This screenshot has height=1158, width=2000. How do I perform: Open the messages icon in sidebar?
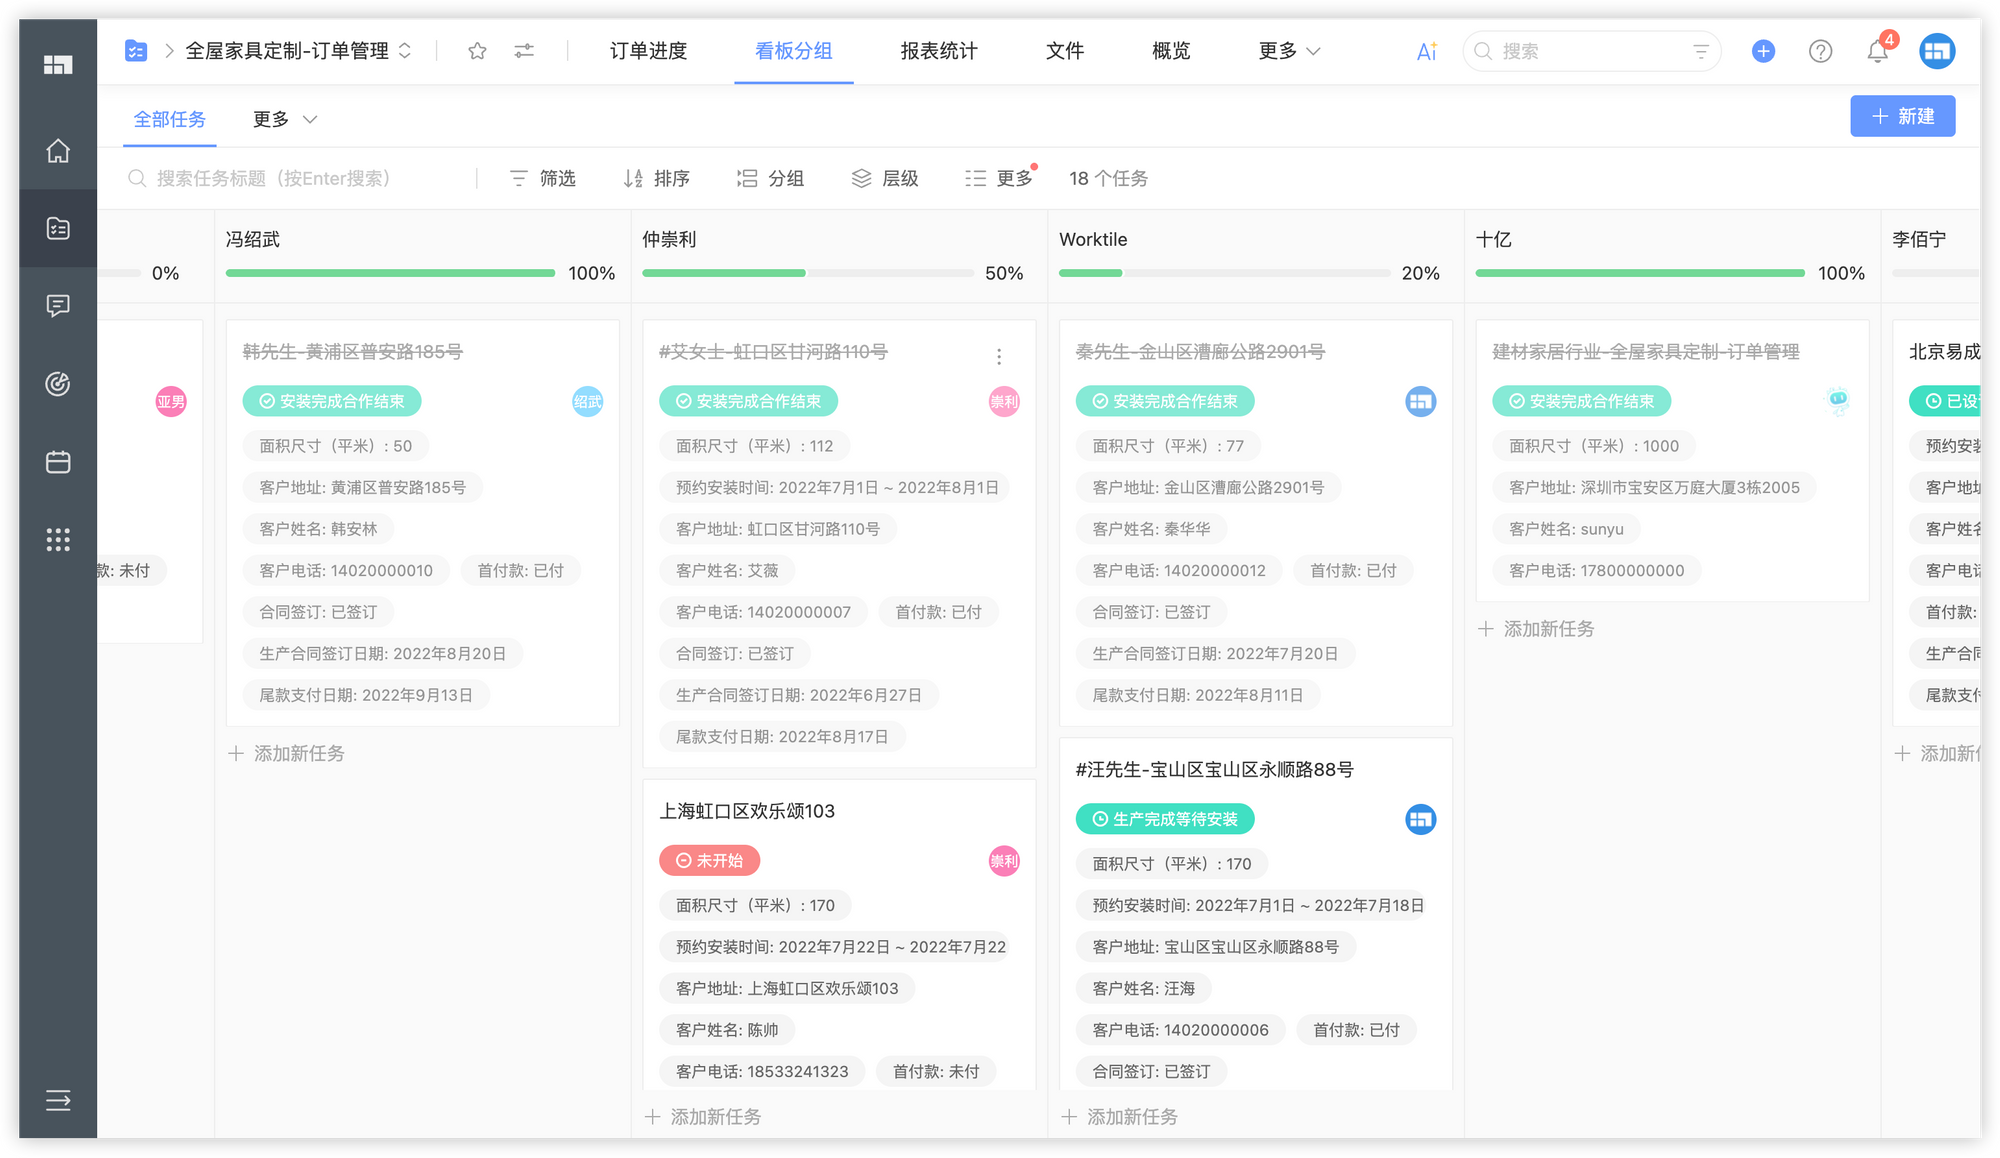click(58, 306)
